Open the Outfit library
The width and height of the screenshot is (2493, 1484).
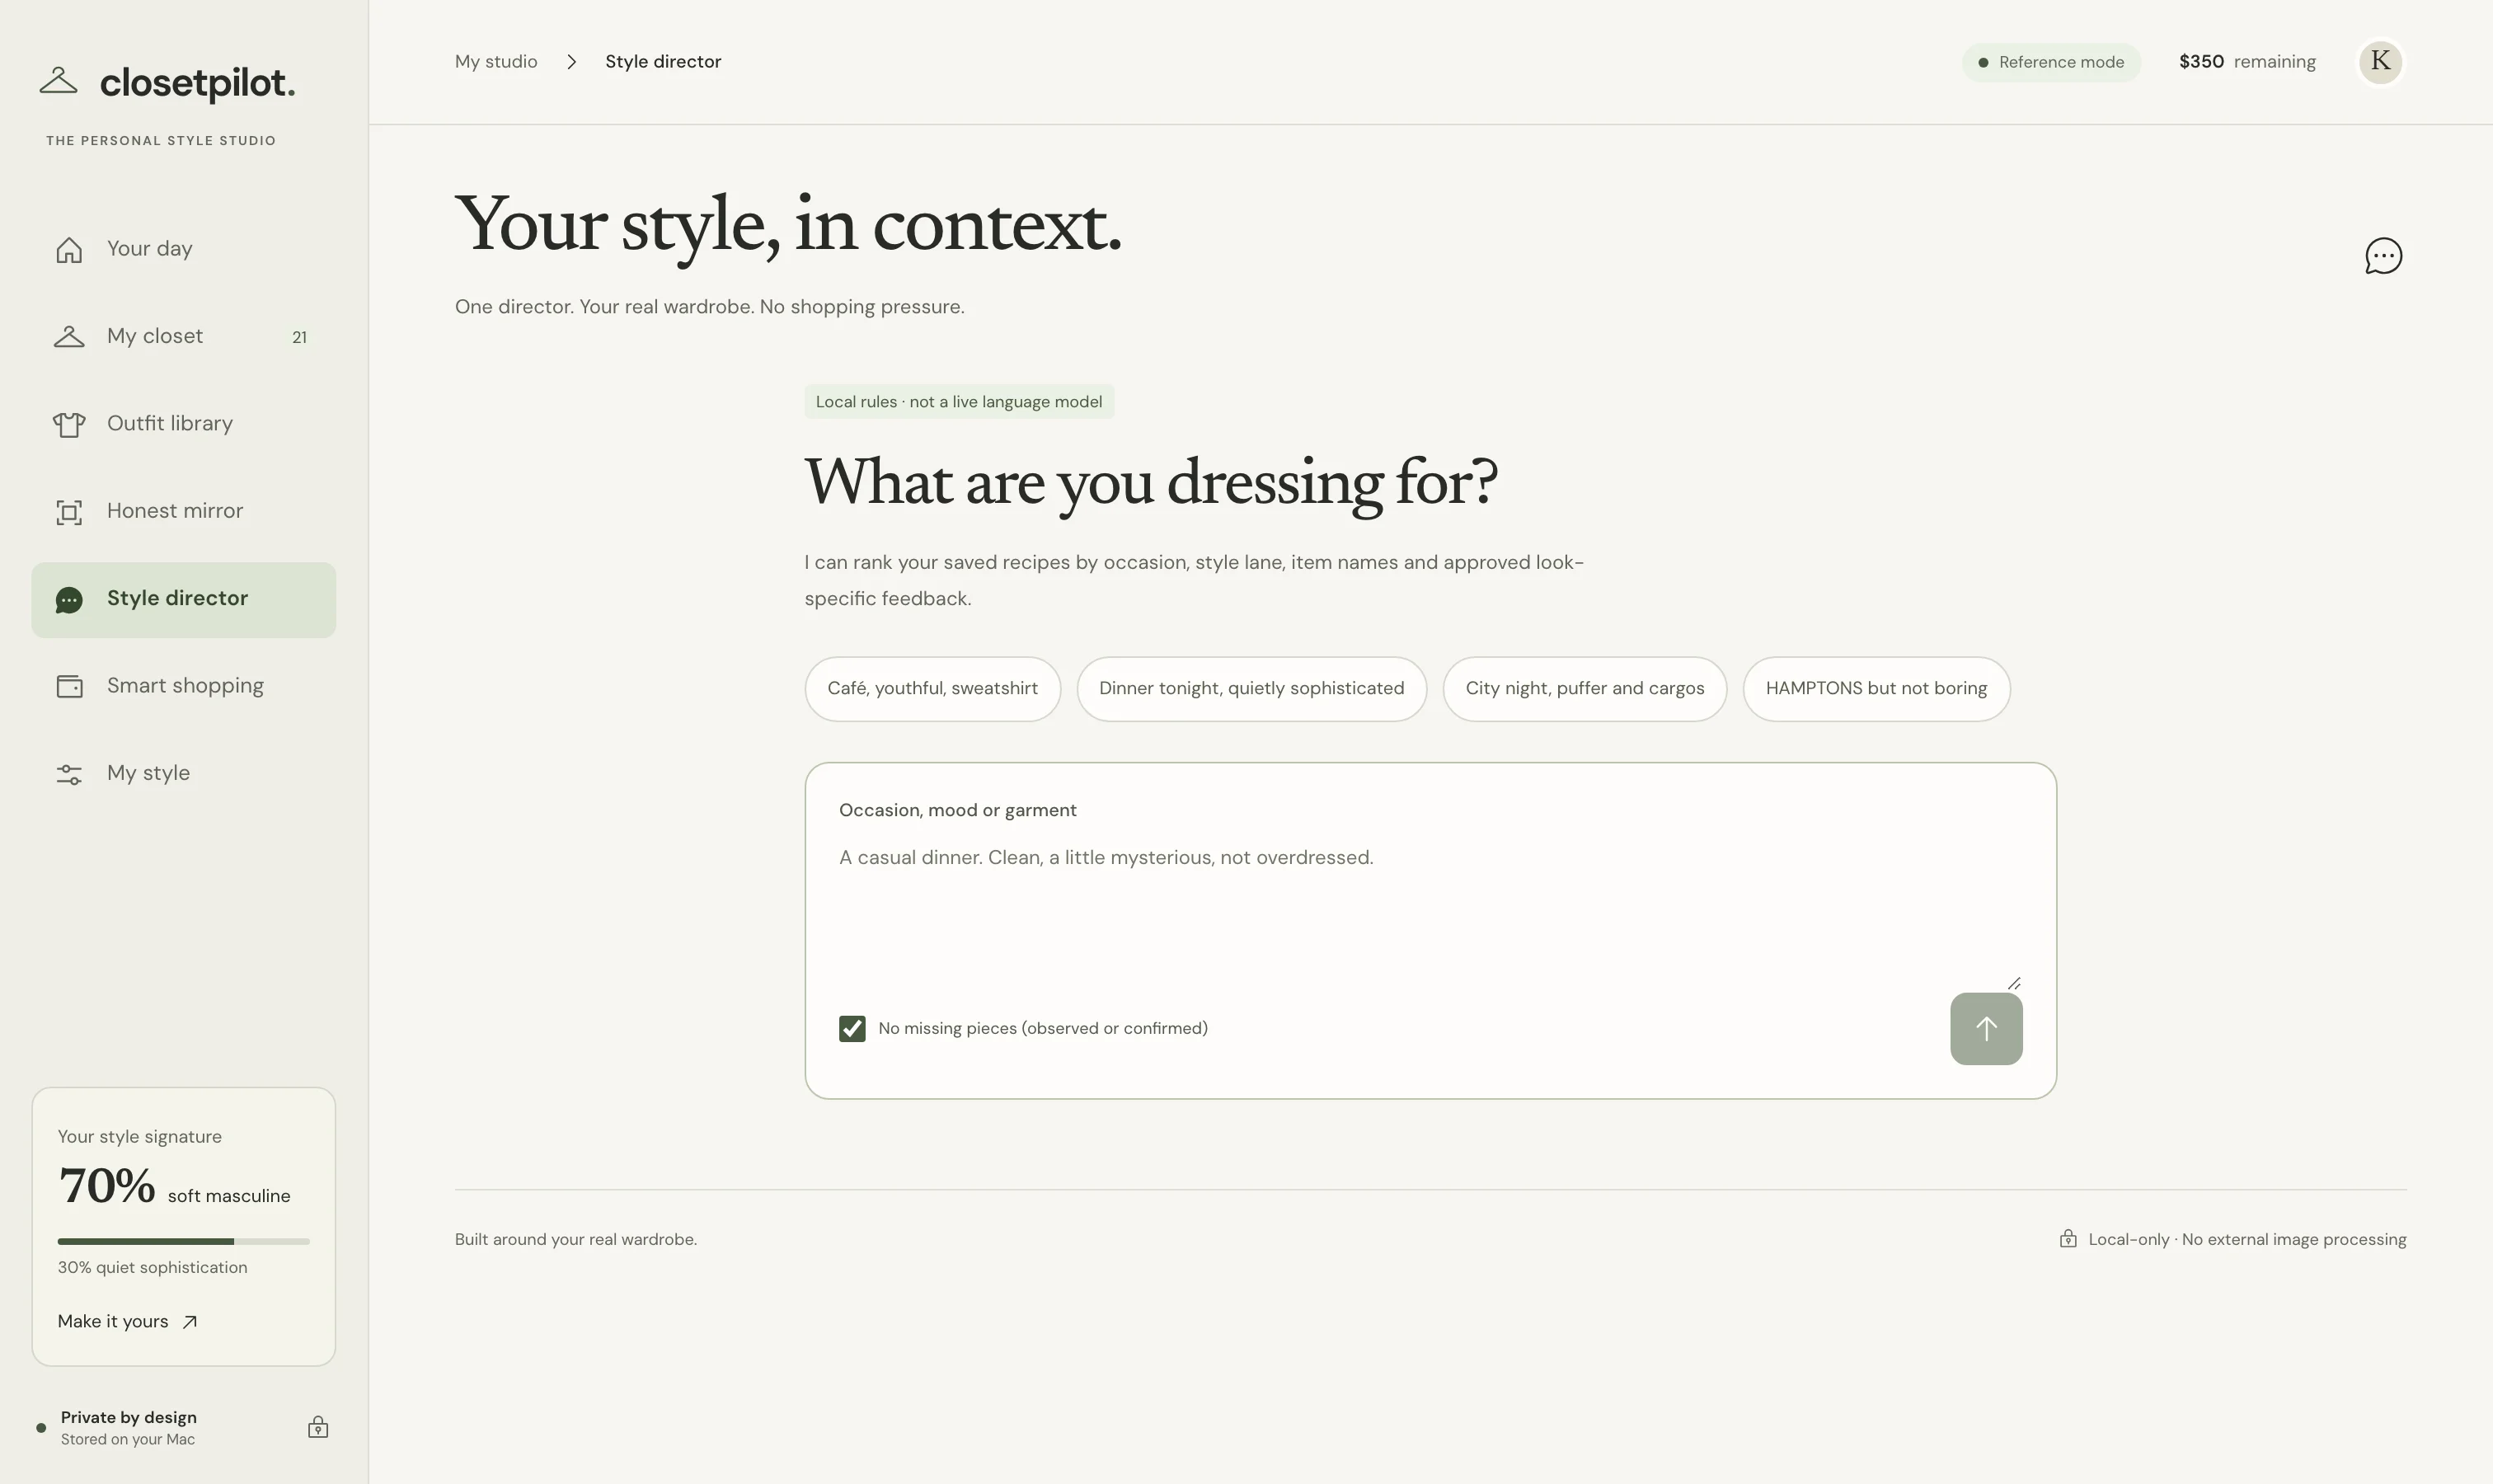184,424
